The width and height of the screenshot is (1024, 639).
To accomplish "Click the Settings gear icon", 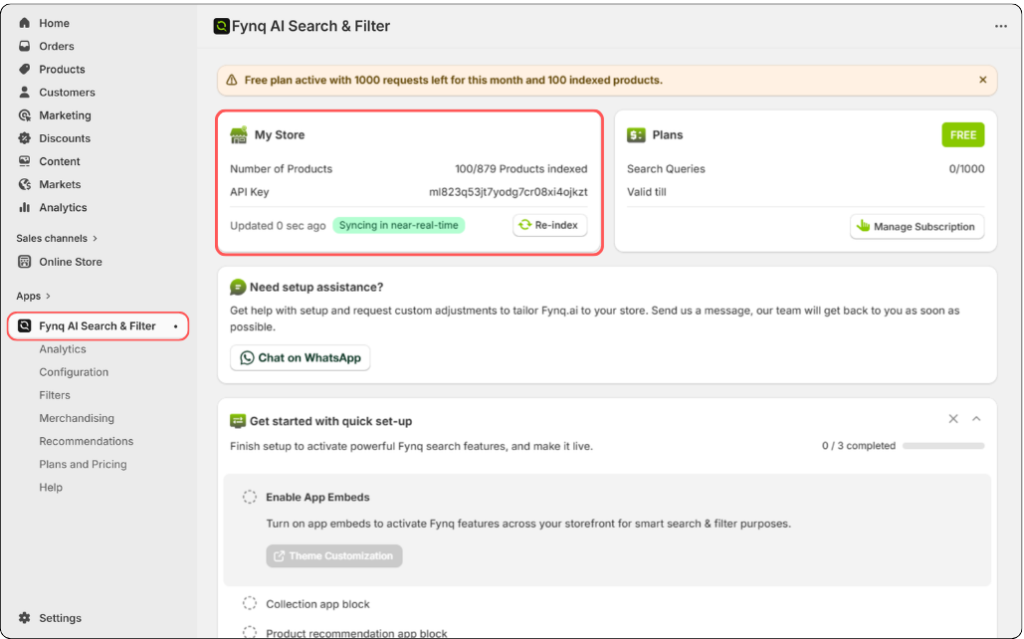I will (x=24, y=617).
